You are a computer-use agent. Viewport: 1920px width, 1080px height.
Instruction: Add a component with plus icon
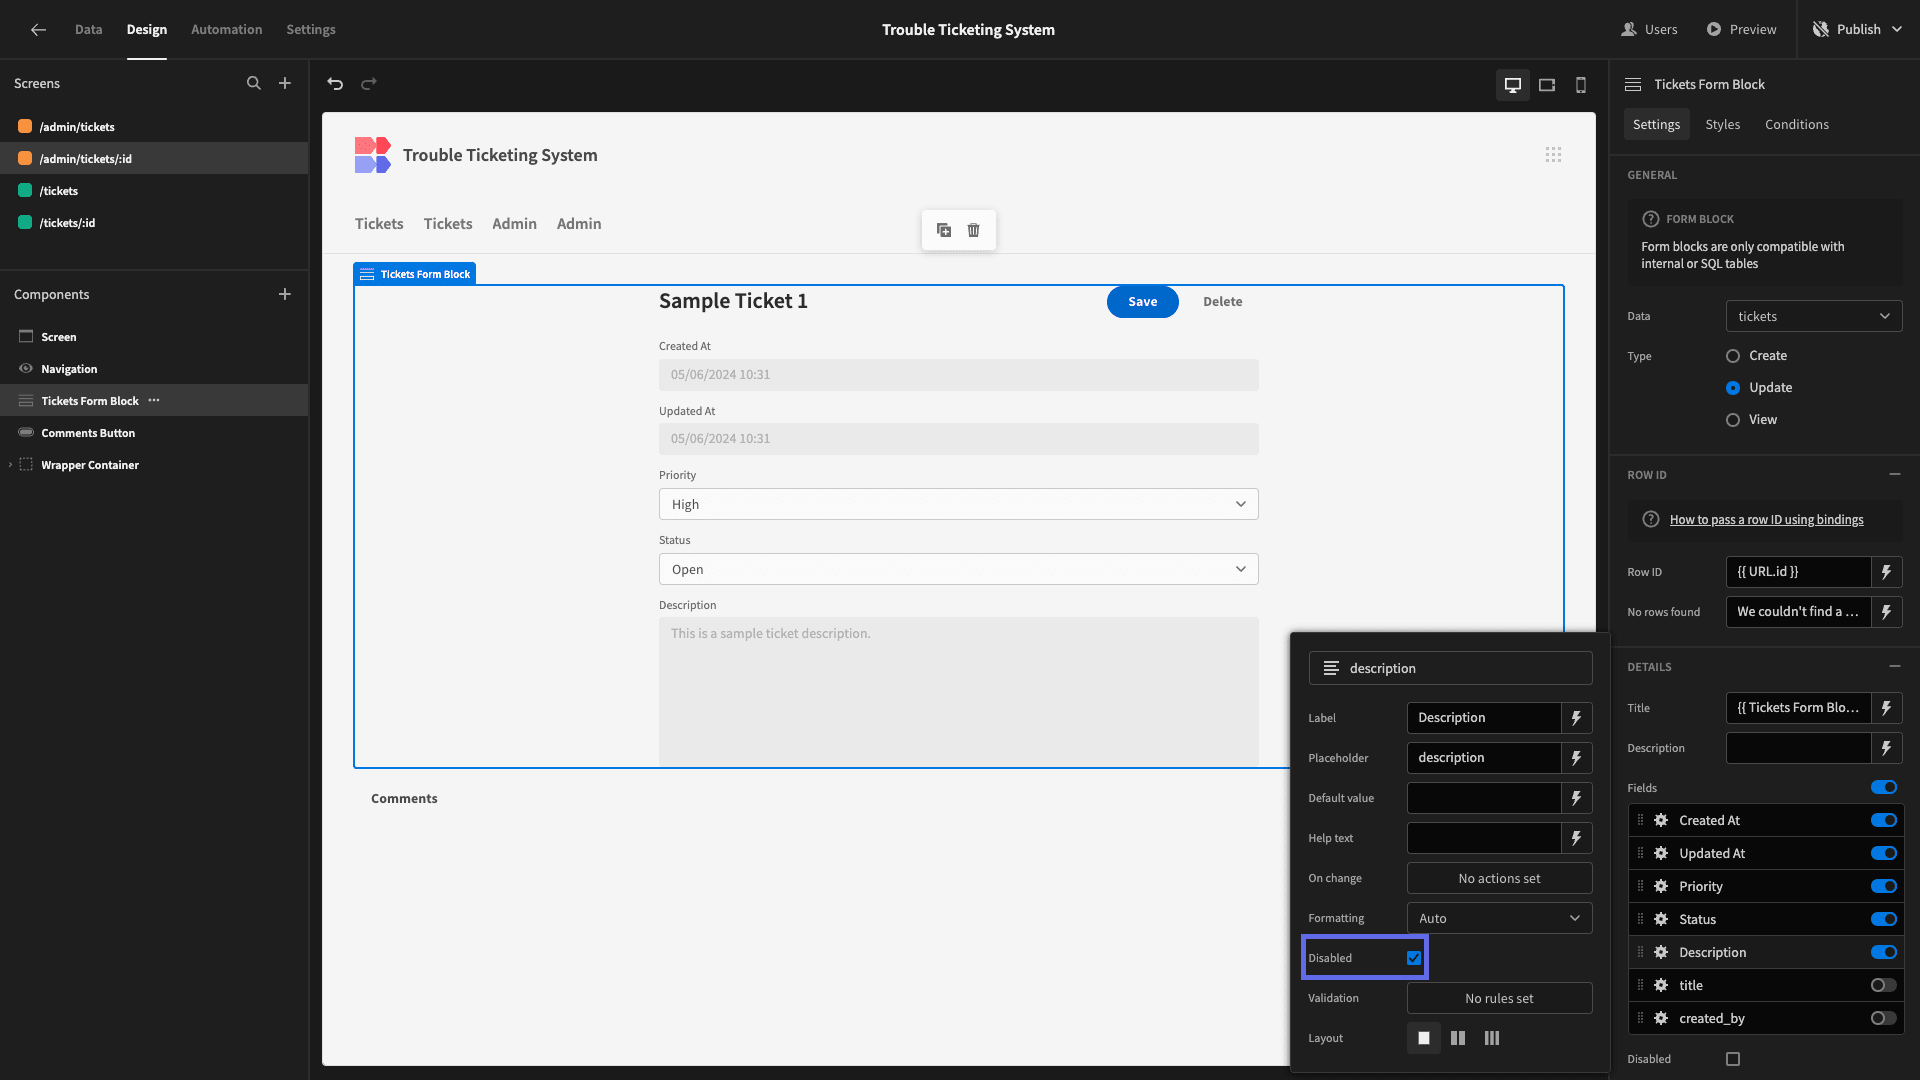(x=285, y=294)
